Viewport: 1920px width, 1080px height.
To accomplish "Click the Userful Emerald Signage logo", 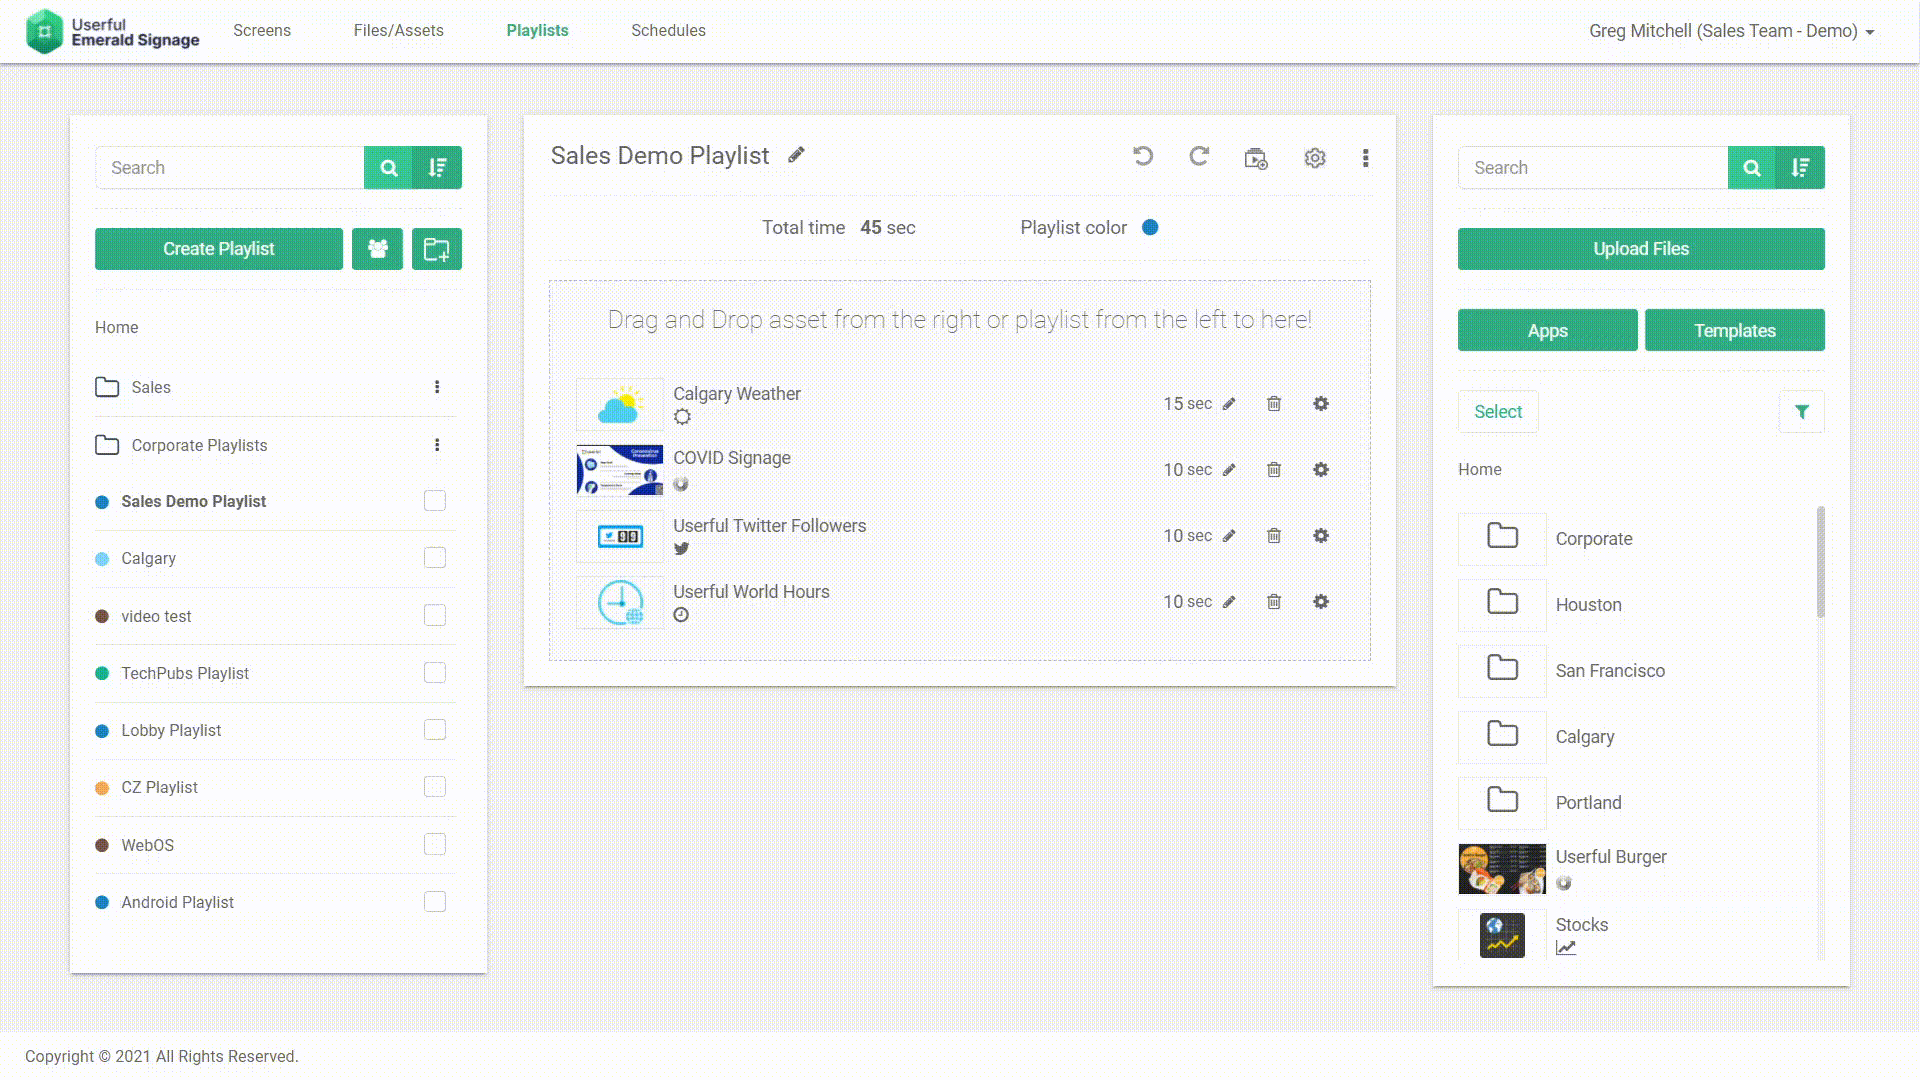I will point(112,32).
